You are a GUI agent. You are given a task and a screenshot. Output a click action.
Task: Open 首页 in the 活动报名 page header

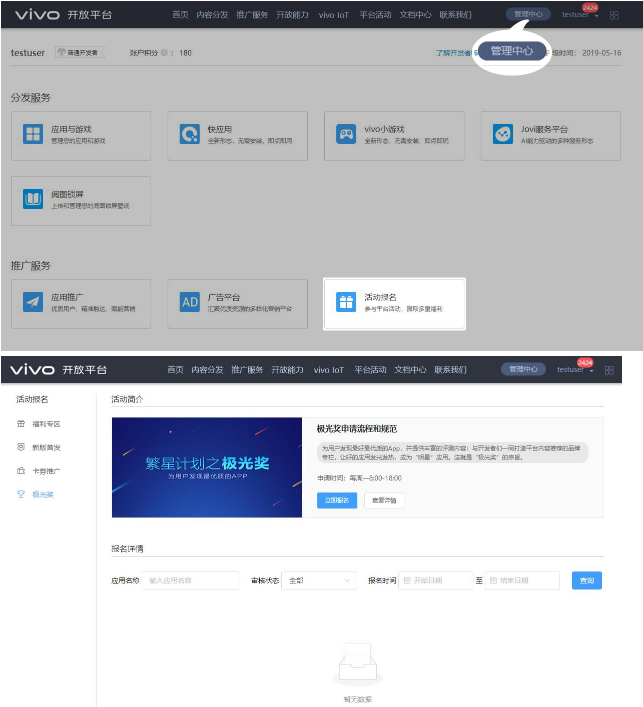tap(175, 370)
